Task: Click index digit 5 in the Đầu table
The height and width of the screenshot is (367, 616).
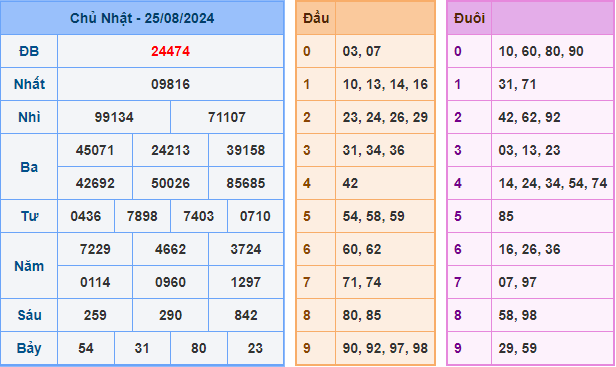Action: click(307, 216)
